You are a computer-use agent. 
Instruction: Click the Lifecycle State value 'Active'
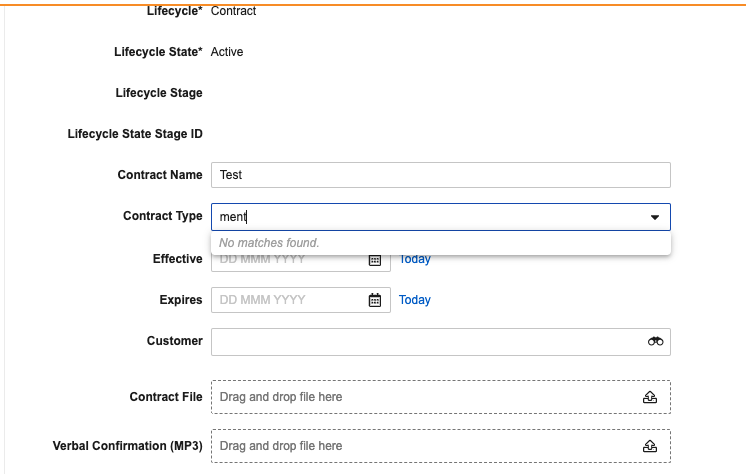(227, 51)
